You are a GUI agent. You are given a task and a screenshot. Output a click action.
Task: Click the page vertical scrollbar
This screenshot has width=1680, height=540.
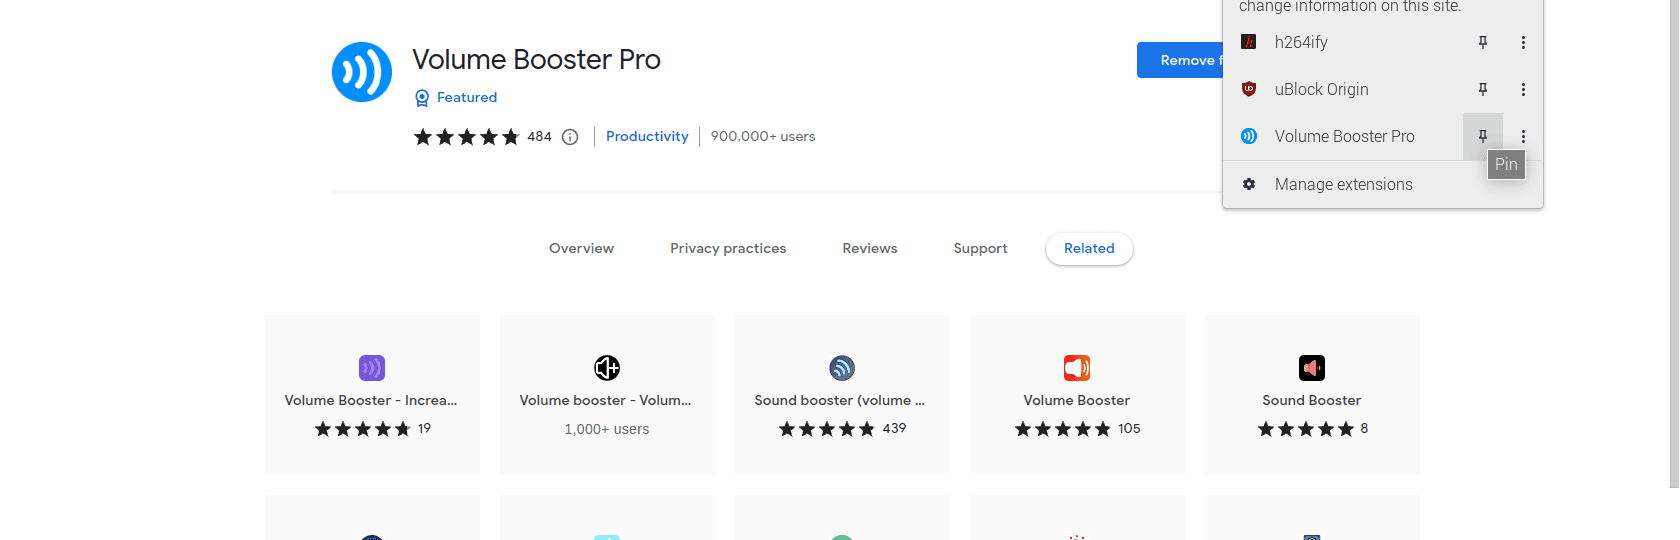(1674, 244)
